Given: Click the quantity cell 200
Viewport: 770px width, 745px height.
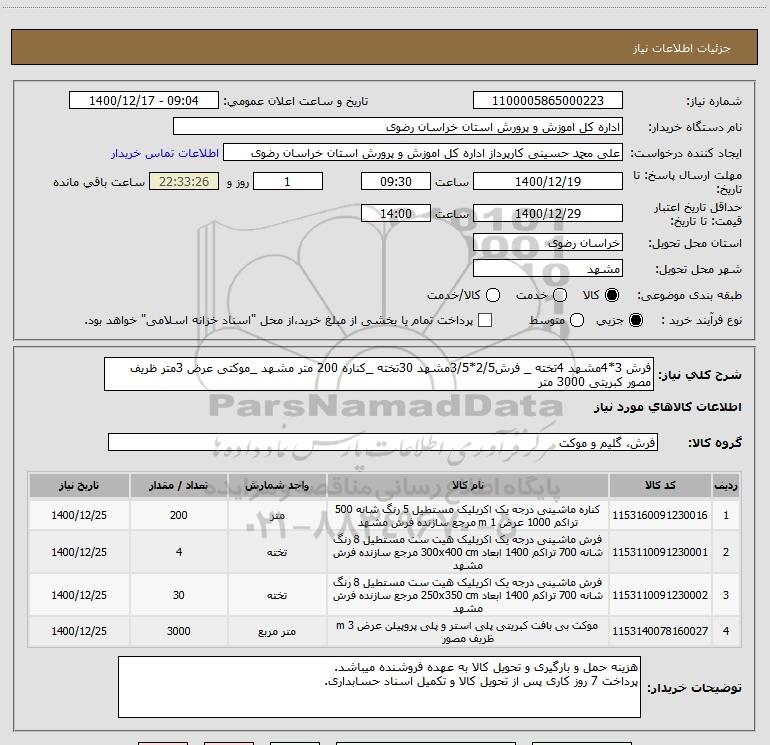Looking at the screenshot, I should tap(179, 515).
